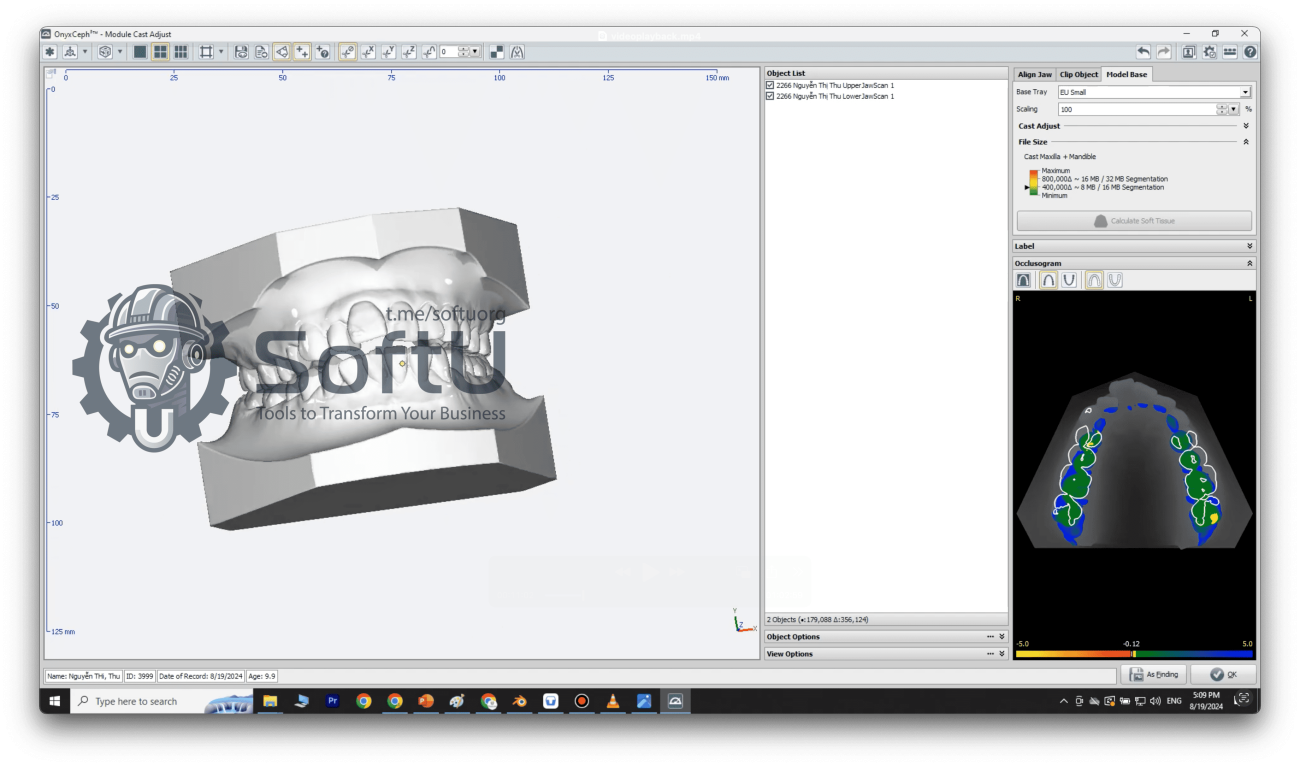This screenshot has width=1300, height=766.
Task: Expand the Label panel
Action: coord(1249,246)
